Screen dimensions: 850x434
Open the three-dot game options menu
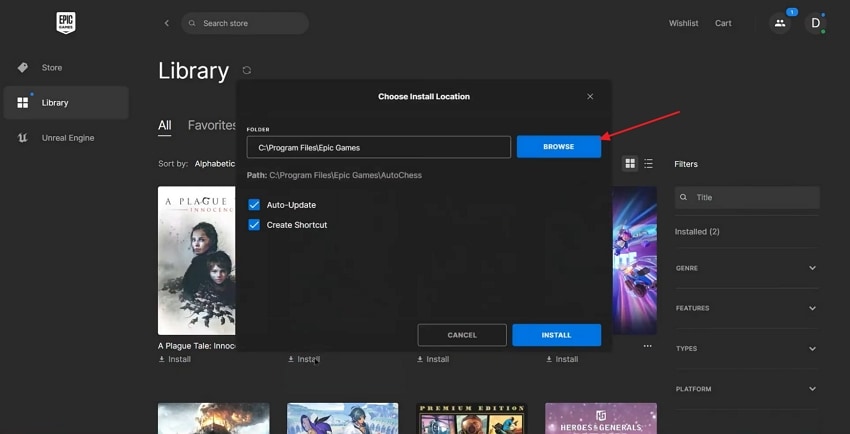coord(647,346)
